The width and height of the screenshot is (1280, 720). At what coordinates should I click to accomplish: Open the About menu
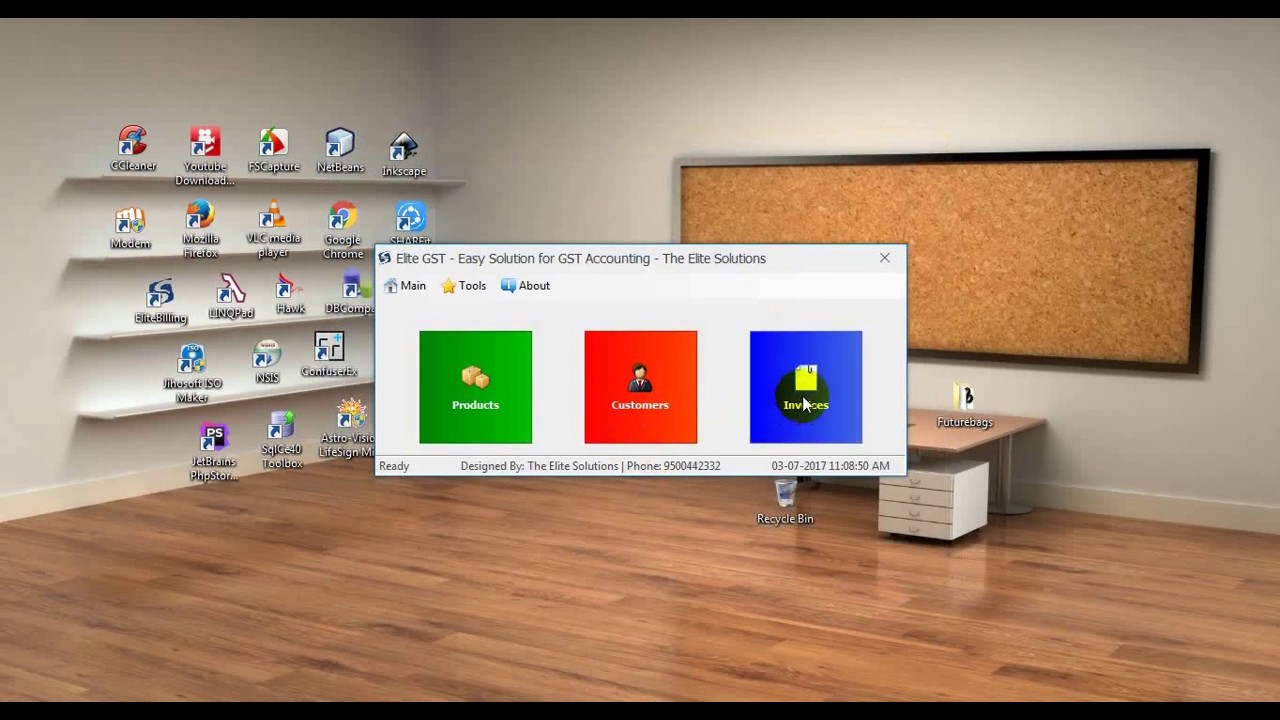click(x=525, y=286)
